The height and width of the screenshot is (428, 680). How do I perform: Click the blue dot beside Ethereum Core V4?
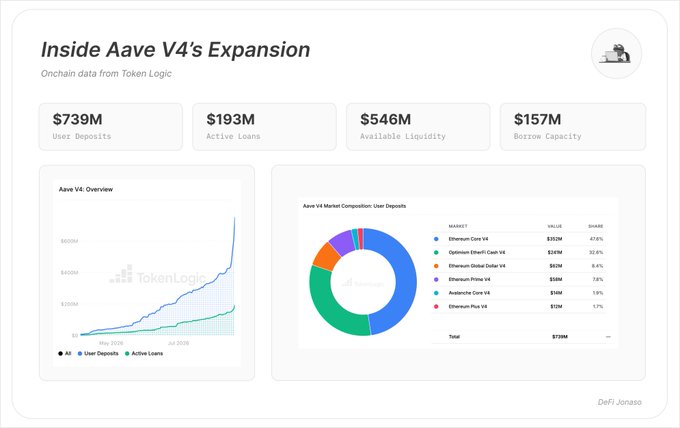pyautogui.click(x=436, y=239)
